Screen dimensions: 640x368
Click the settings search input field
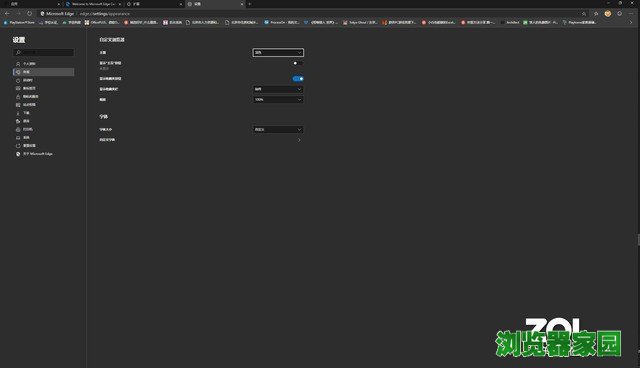44,53
